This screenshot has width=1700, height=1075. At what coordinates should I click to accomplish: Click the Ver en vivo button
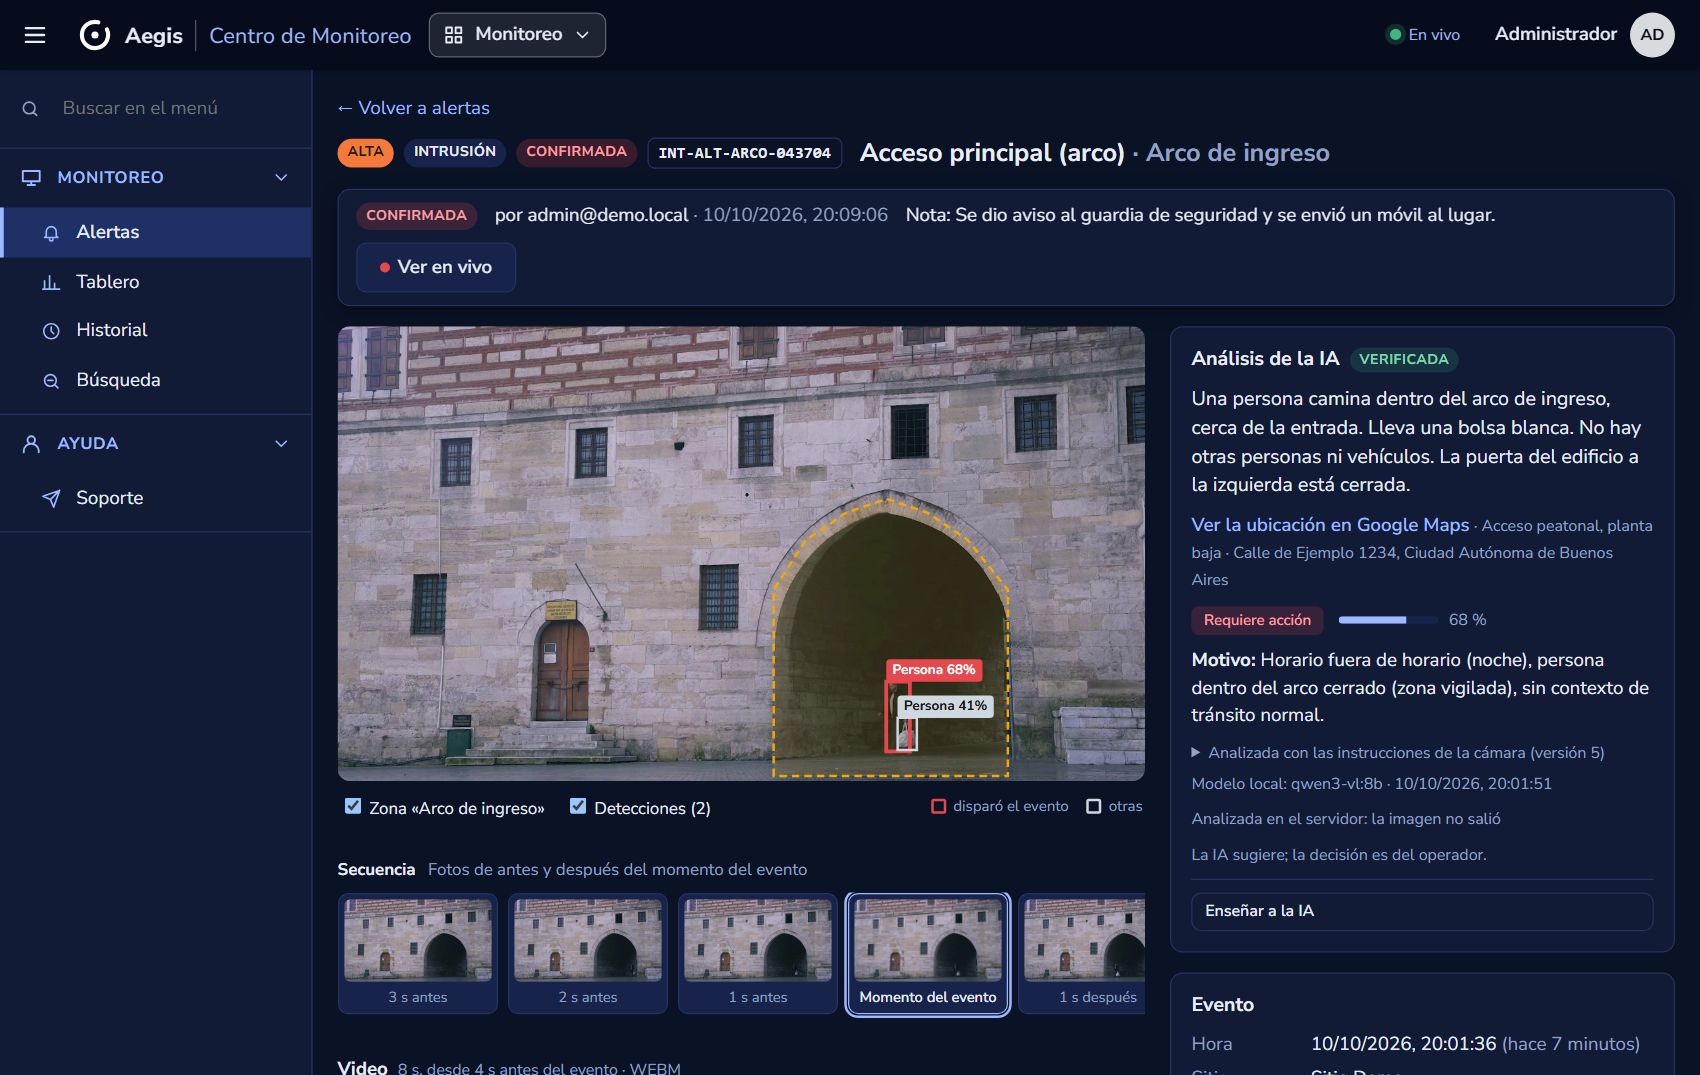pyautogui.click(x=436, y=267)
